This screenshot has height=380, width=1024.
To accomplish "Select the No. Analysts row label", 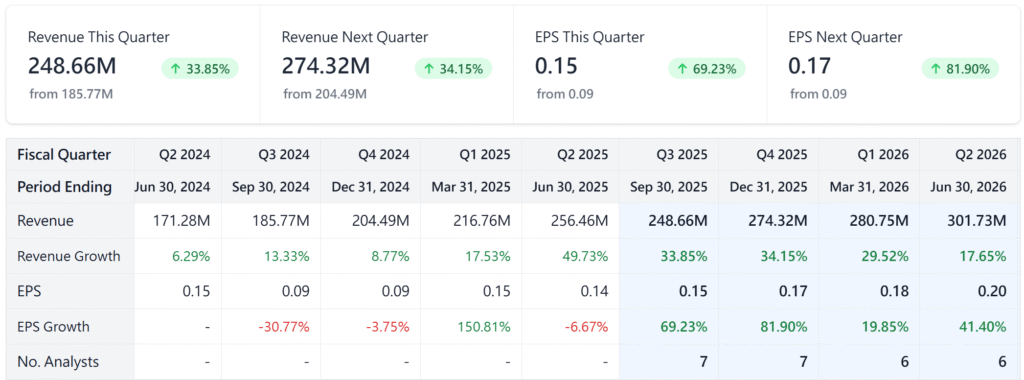I will pyautogui.click(x=59, y=361).
